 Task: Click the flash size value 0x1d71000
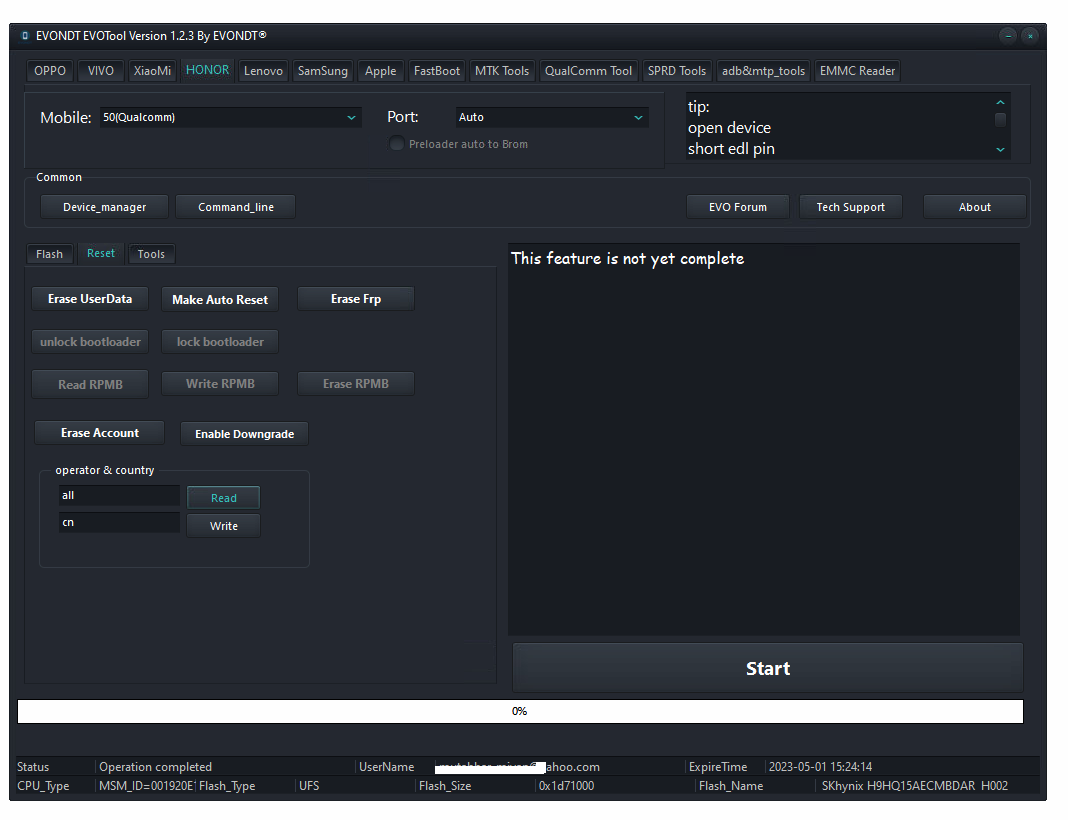[567, 786]
